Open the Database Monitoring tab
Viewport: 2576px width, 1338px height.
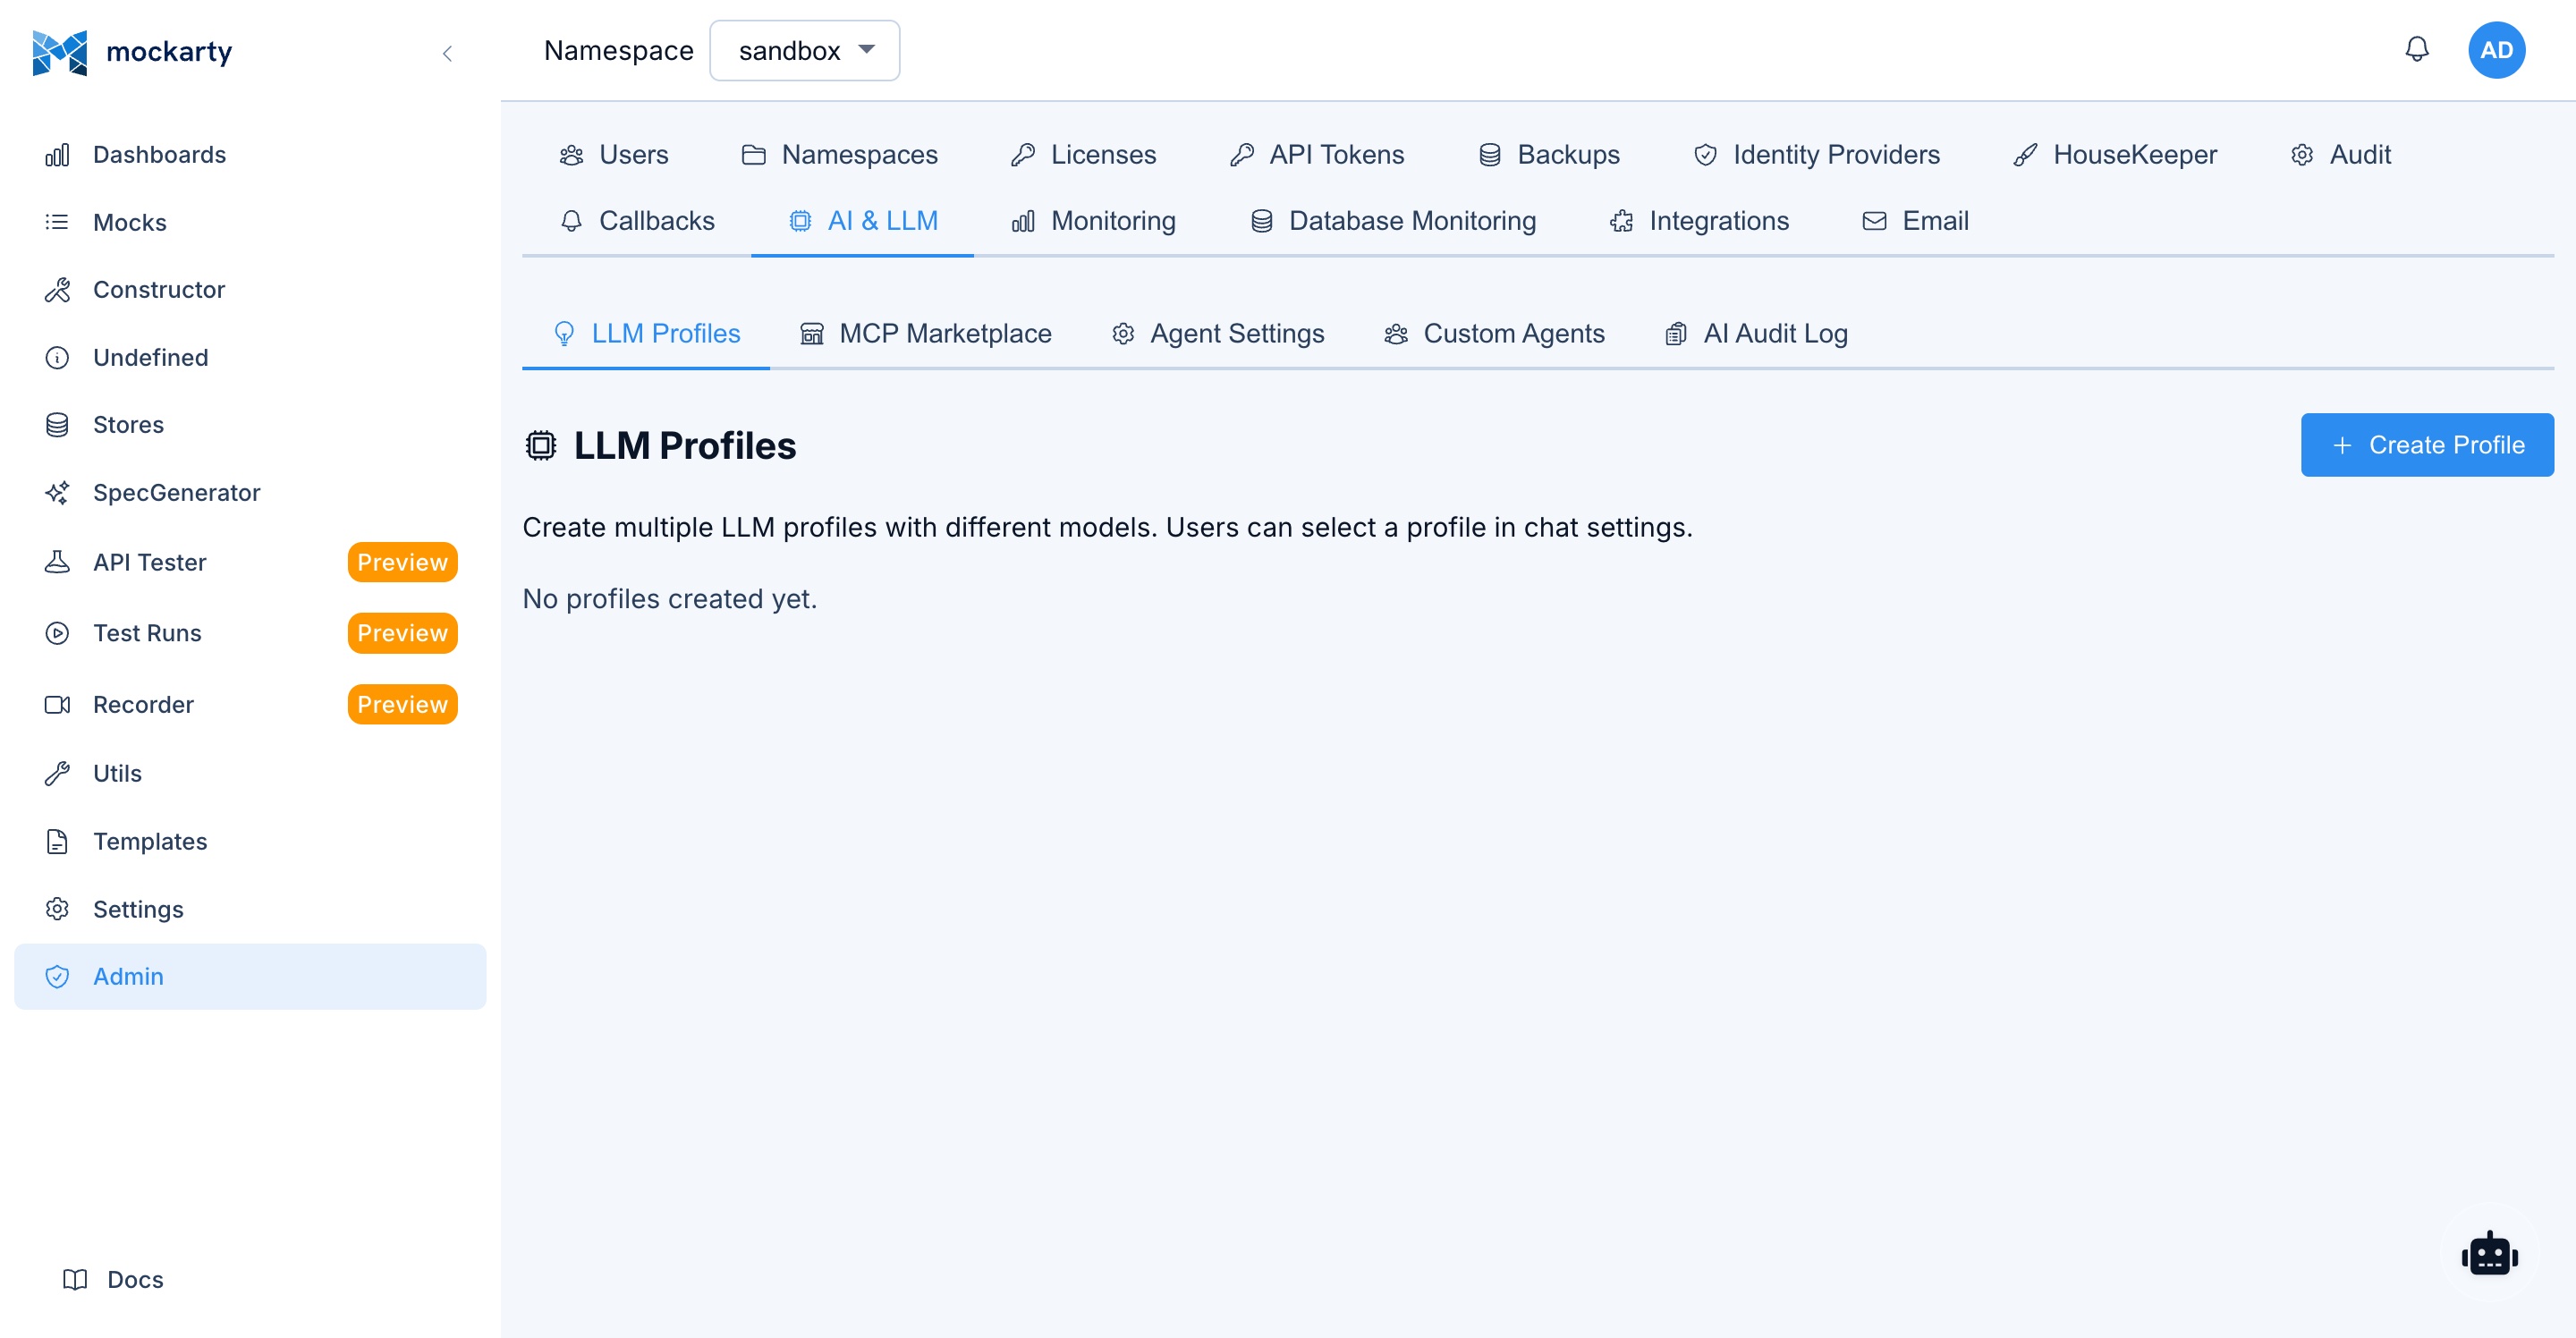(x=1393, y=221)
